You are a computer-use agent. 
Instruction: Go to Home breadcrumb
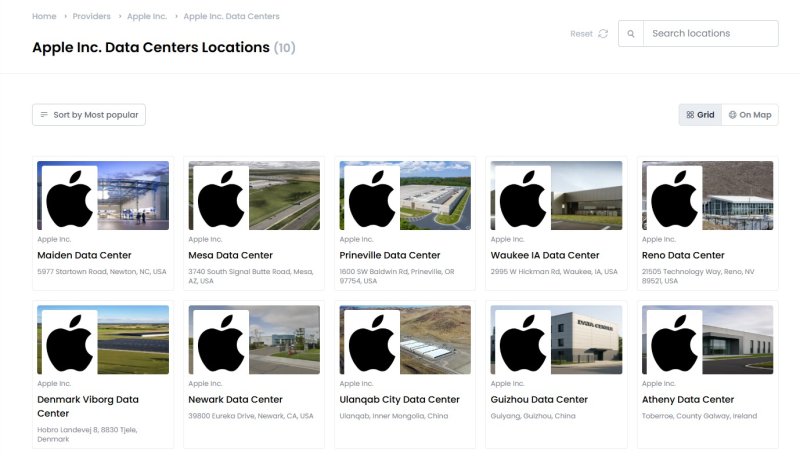44,17
